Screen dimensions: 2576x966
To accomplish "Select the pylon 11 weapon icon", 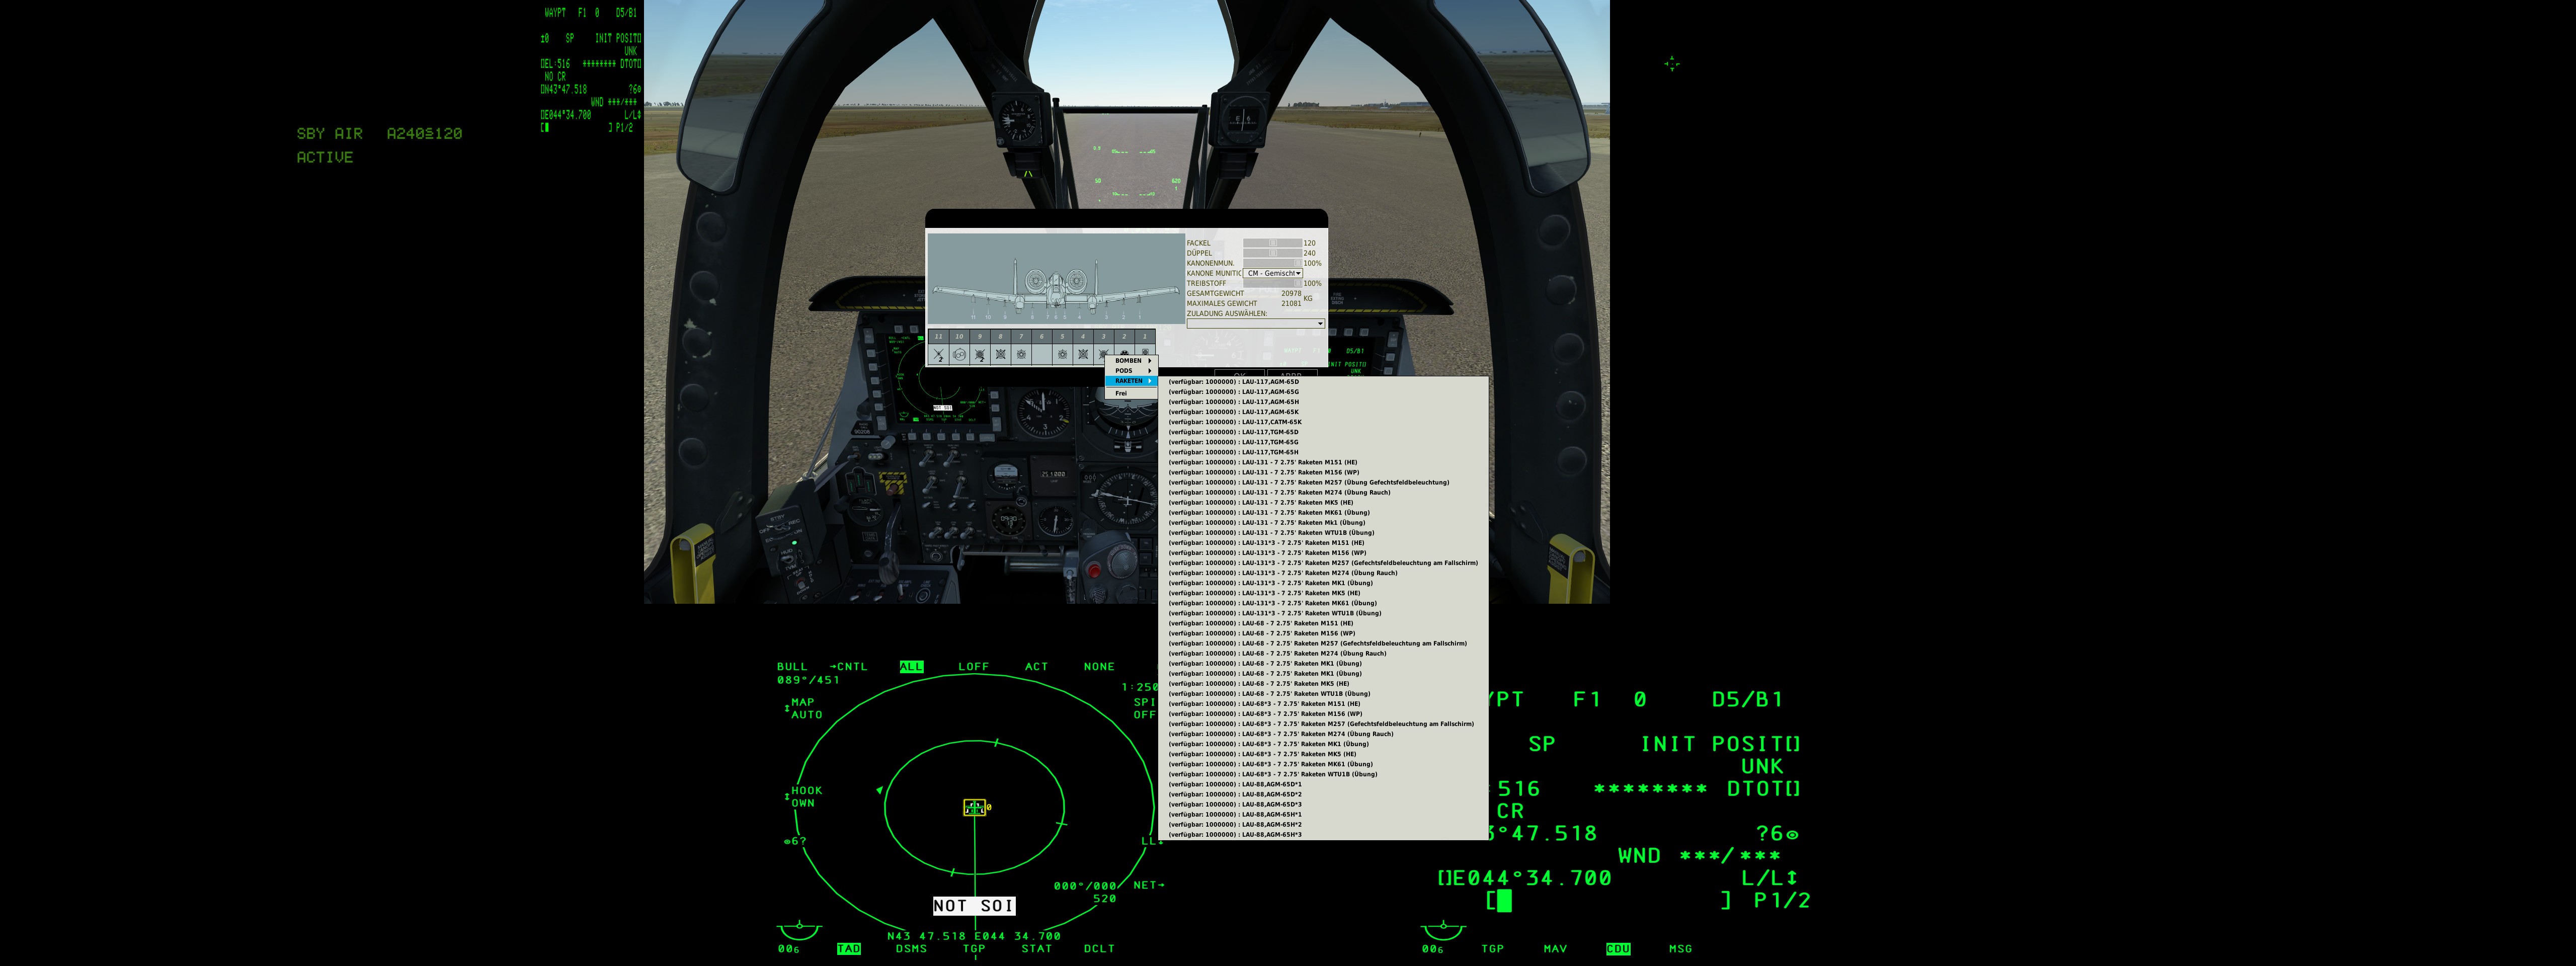I will click(x=939, y=355).
